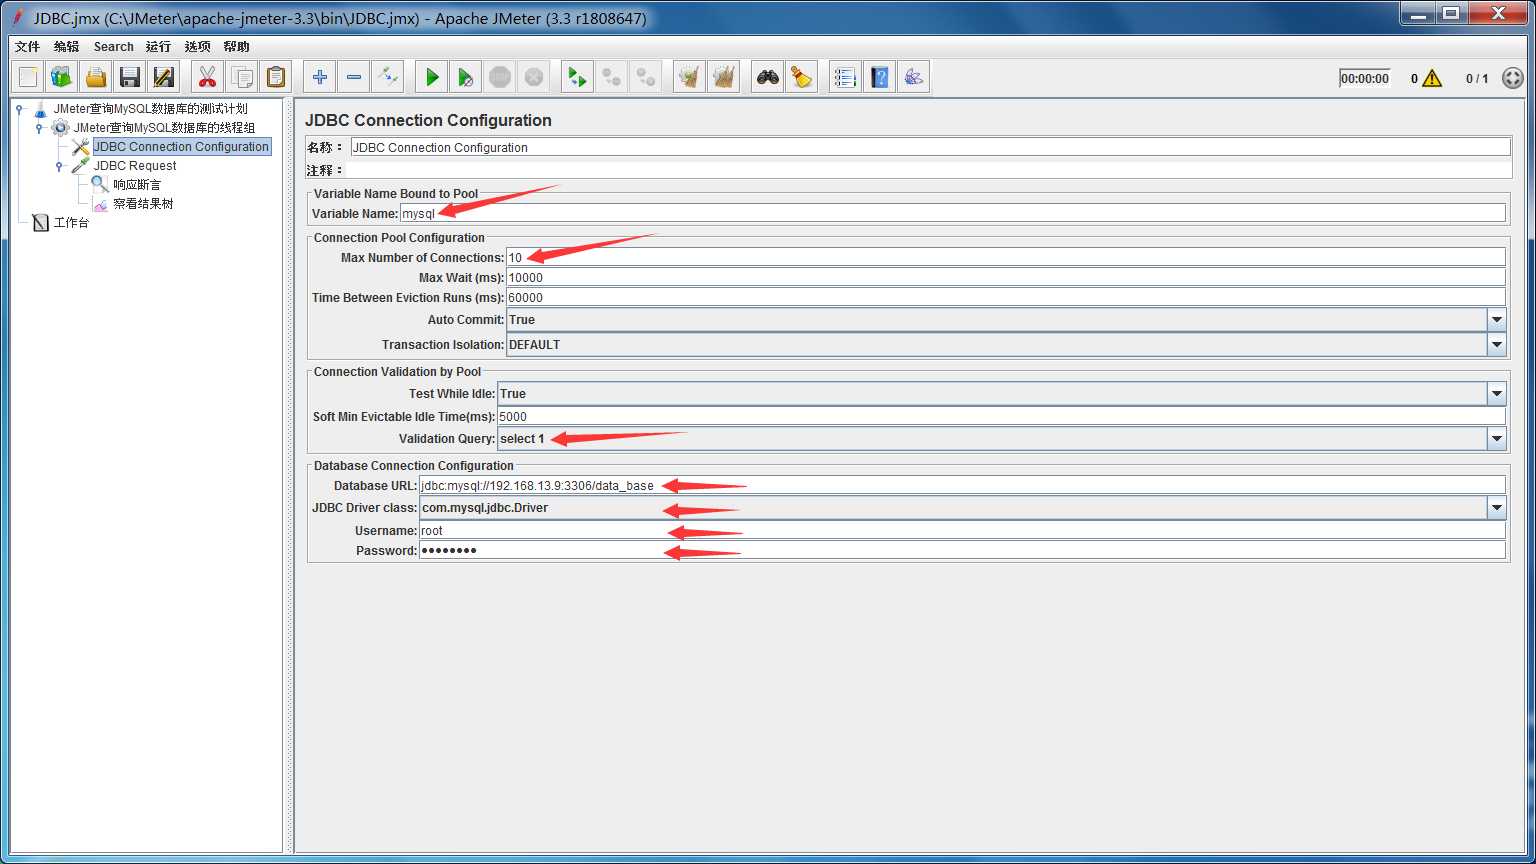Start the test with green play icon

(x=432, y=77)
